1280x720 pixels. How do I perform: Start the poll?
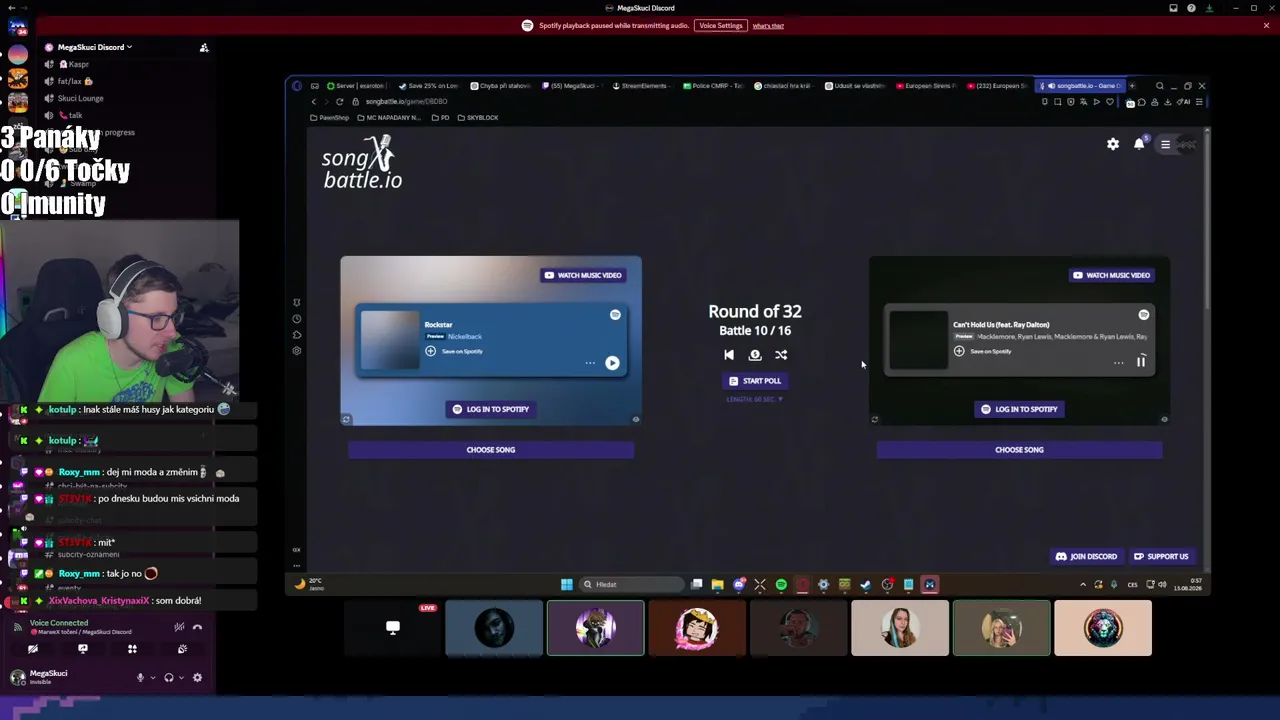755,381
